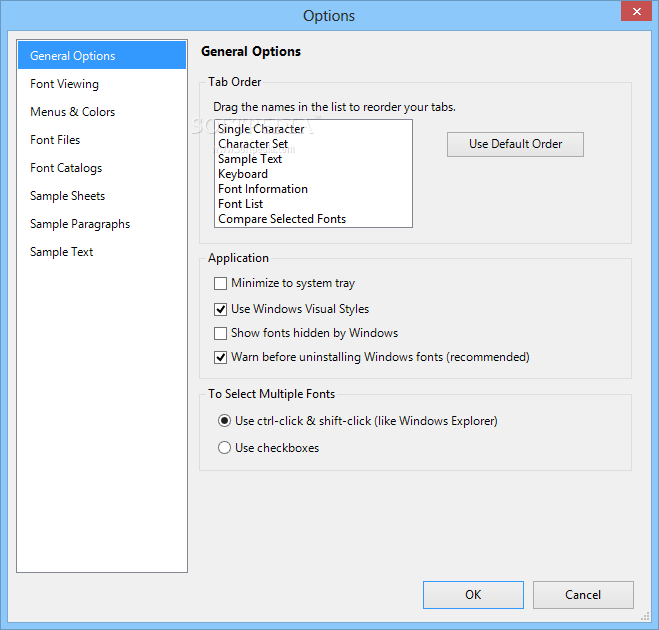Select Sample Paragraphs in the sidebar
The width and height of the screenshot is (659, 630).
[102, 224]
